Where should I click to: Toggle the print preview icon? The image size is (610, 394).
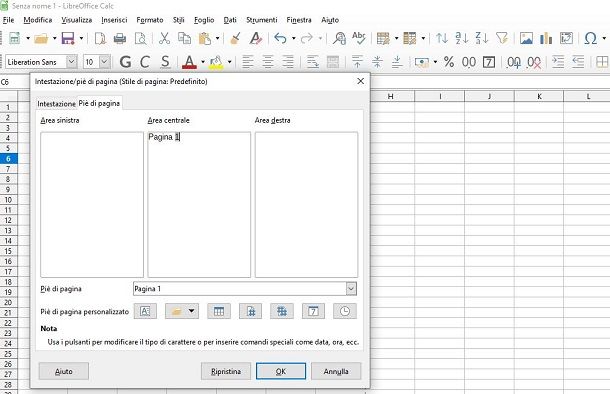coord(140,38)
